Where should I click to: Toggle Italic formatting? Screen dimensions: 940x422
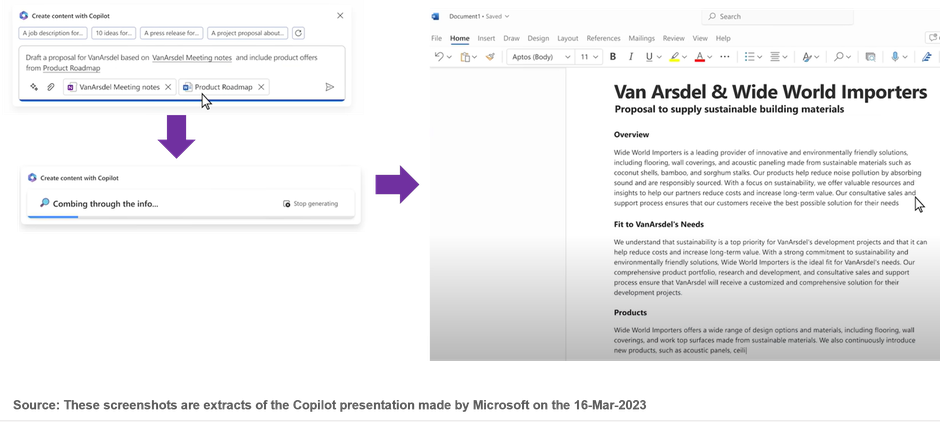631,57
